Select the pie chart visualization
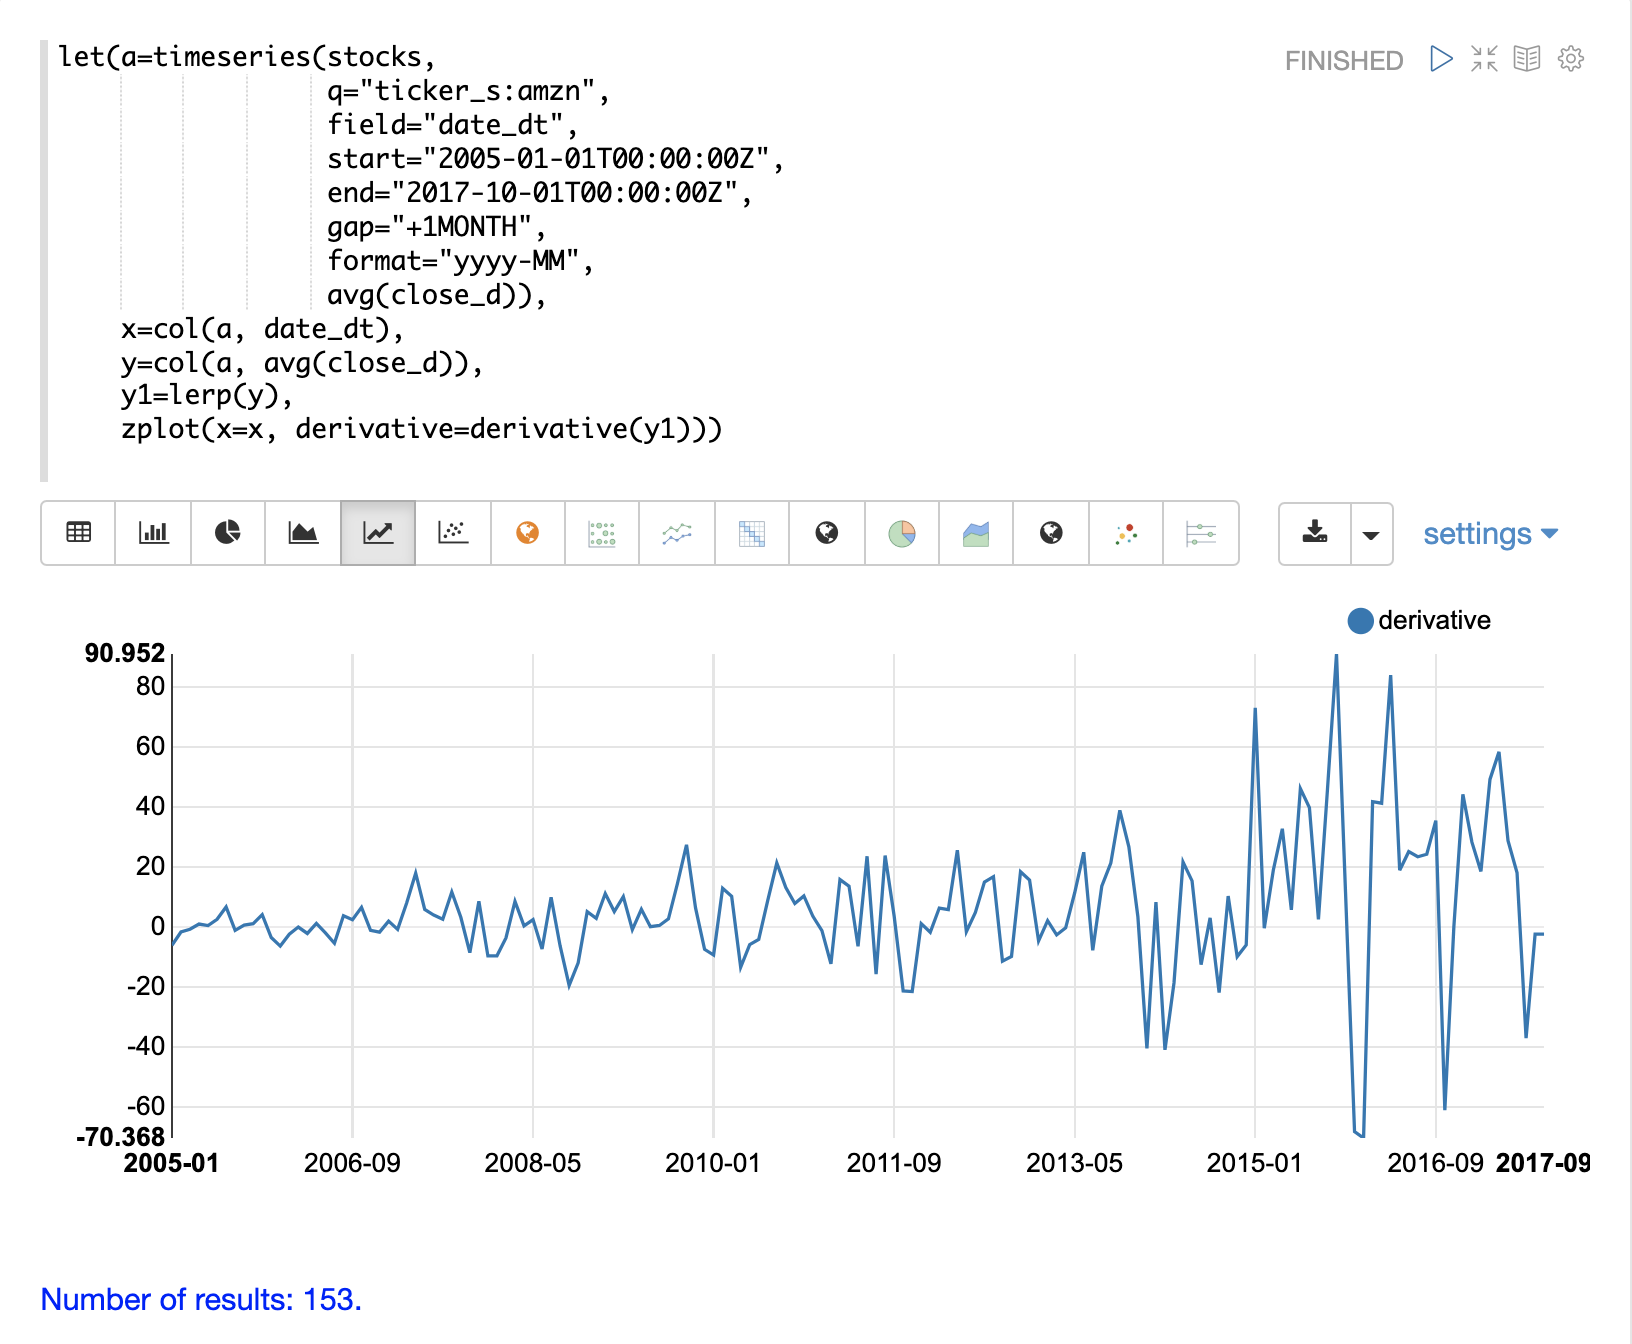1632x1344 pixels. click(228, 533)
